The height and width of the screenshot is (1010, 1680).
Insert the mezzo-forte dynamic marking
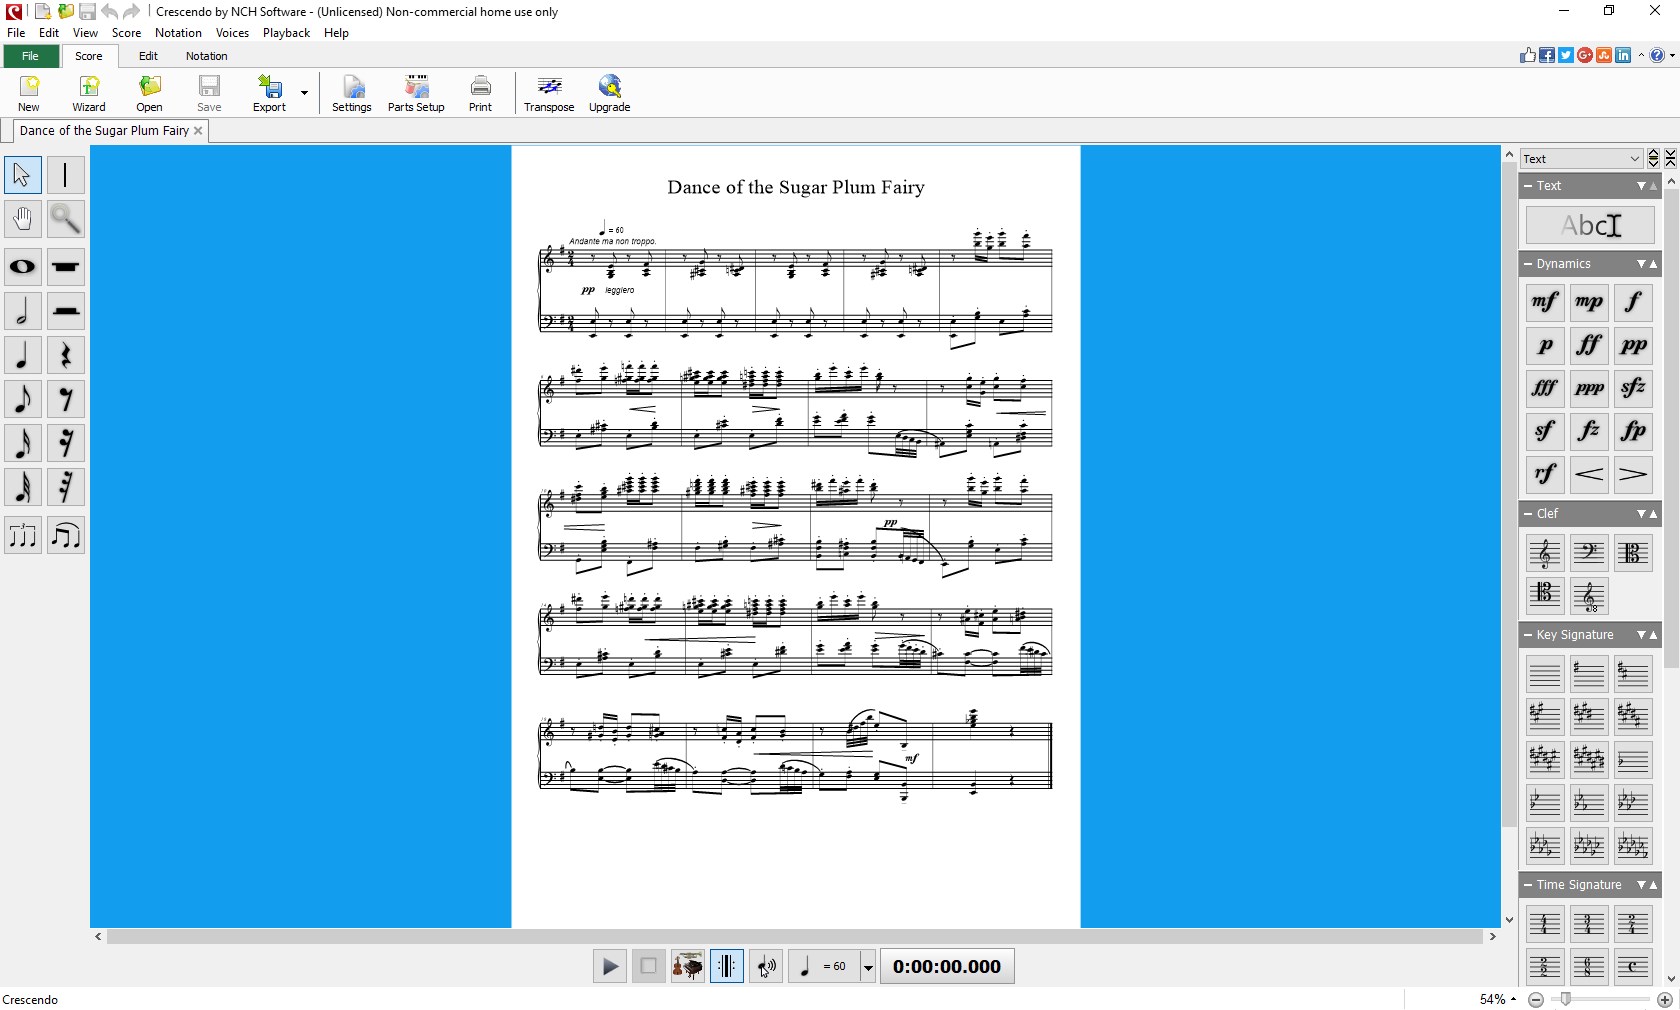click(x=1544, y=301)
